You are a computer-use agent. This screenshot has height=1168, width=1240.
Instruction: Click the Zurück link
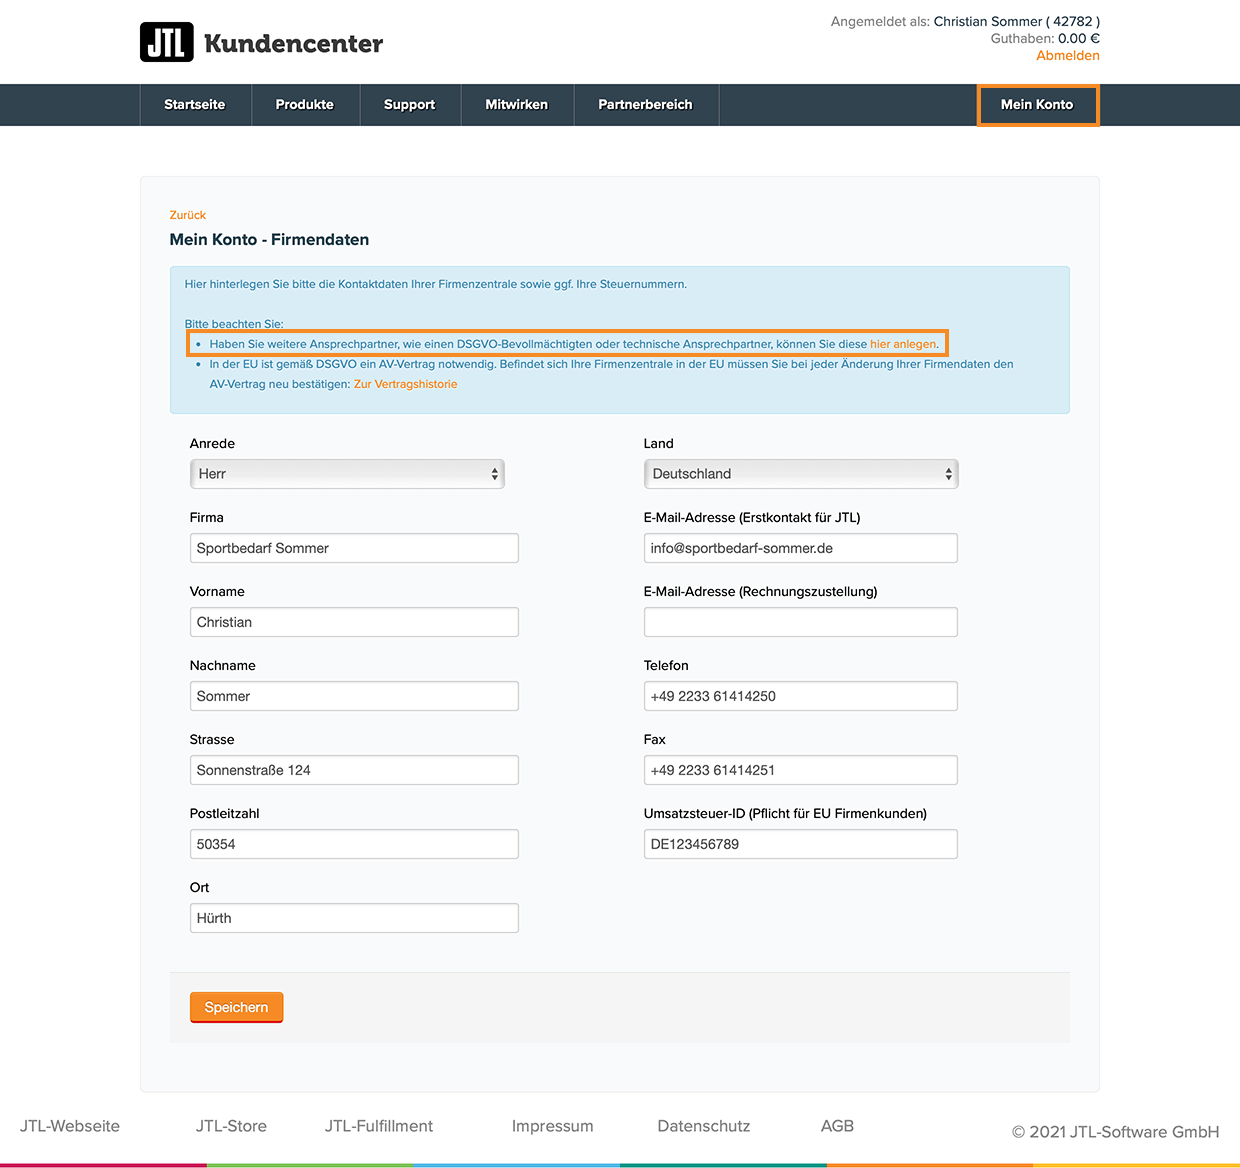tap(188, 215)
